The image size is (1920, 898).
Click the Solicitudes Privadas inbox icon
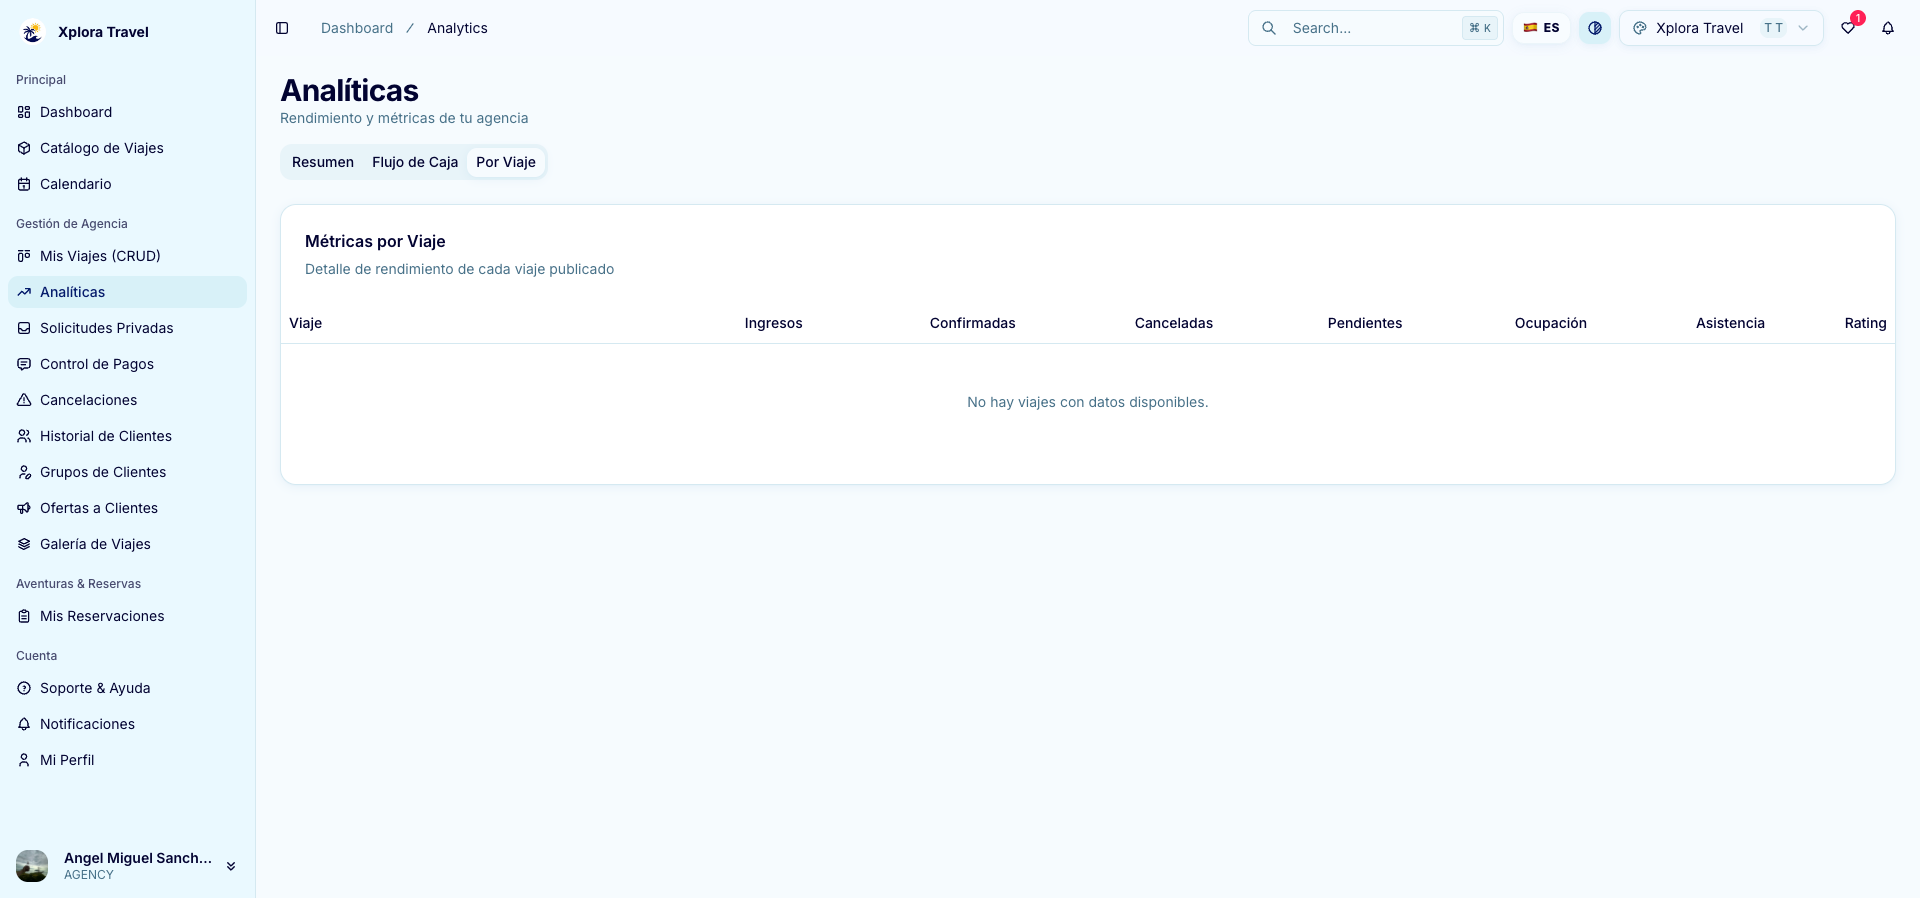click(24, 328)
